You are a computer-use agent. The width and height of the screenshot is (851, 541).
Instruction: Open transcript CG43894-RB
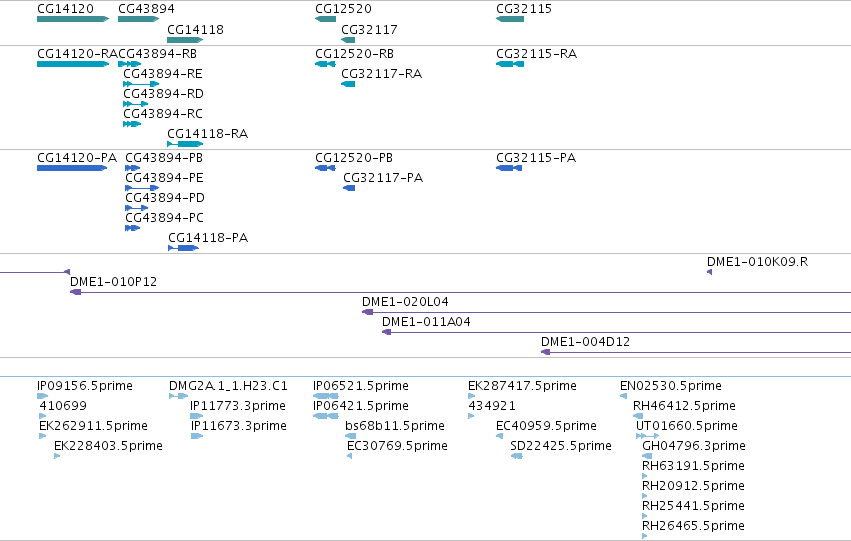click(130, 64)
